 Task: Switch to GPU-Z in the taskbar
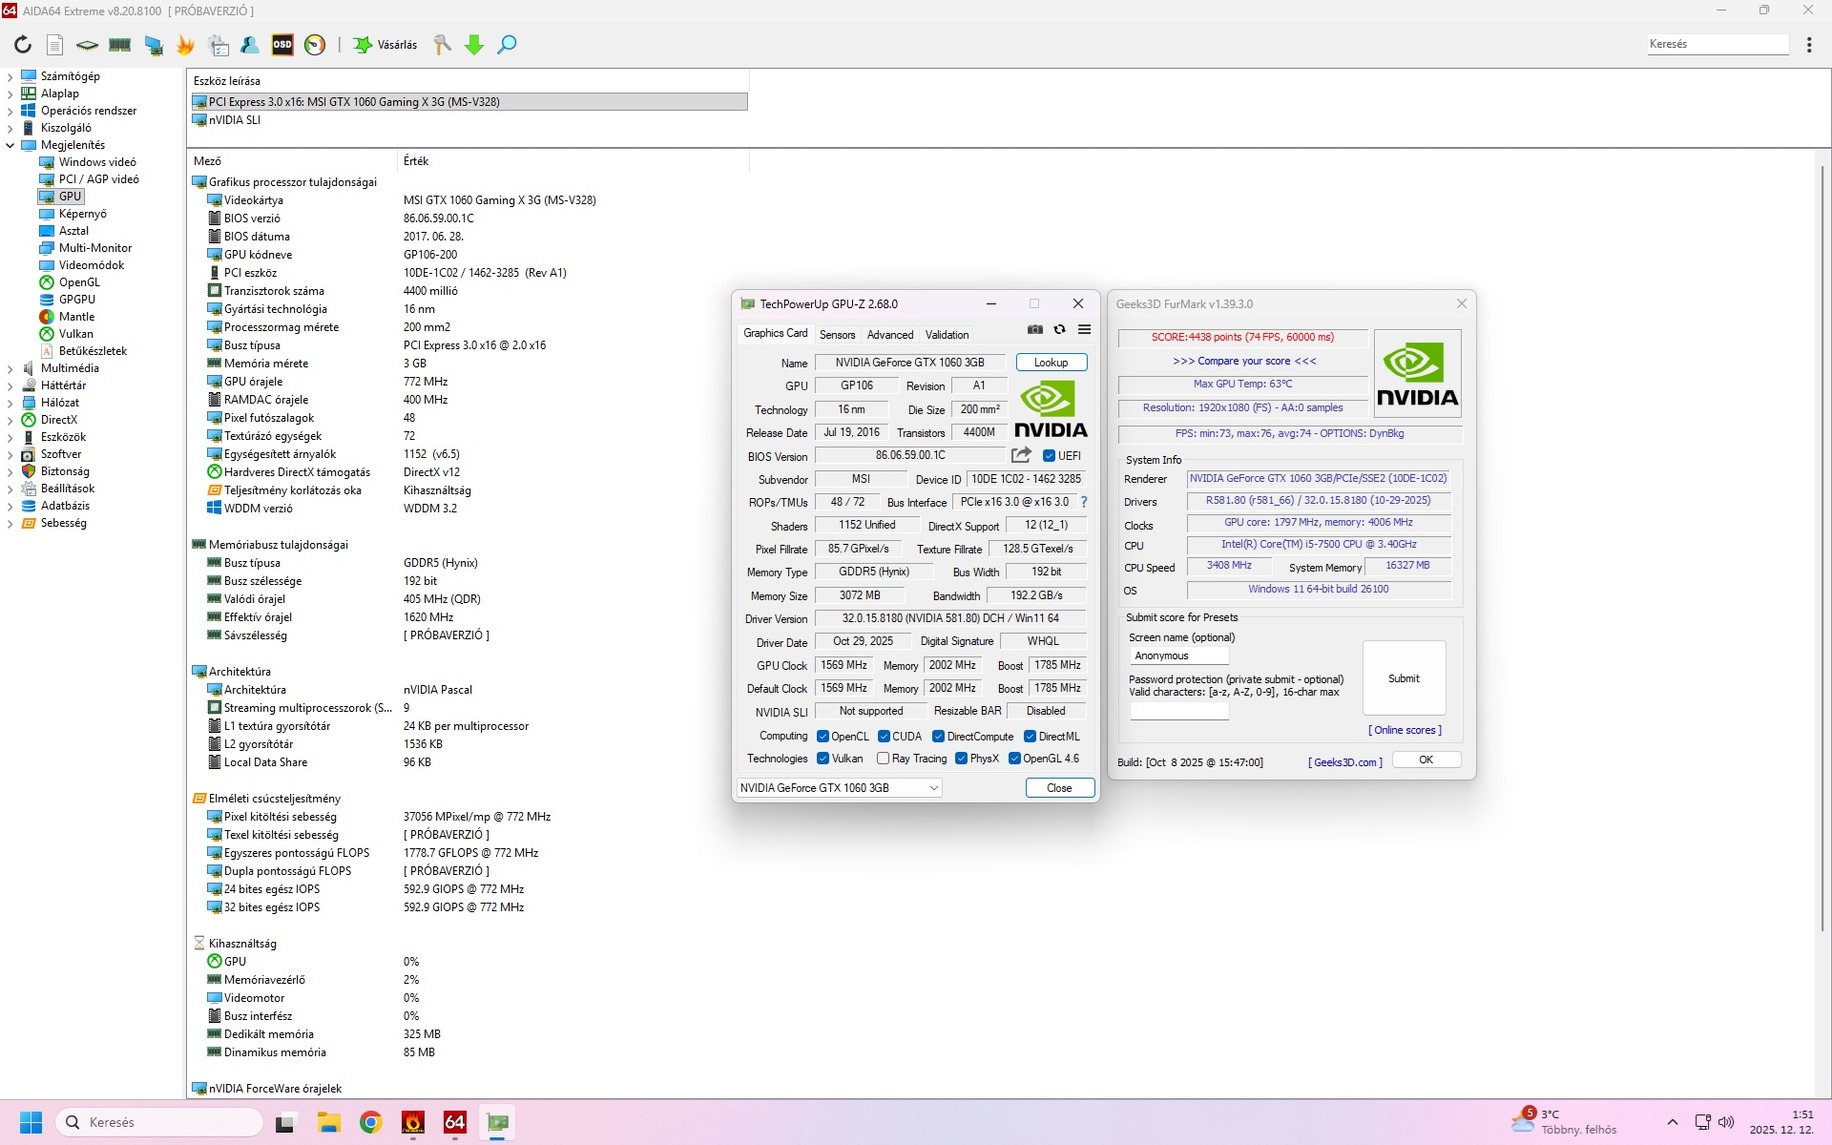click(x=497, y=1122)
